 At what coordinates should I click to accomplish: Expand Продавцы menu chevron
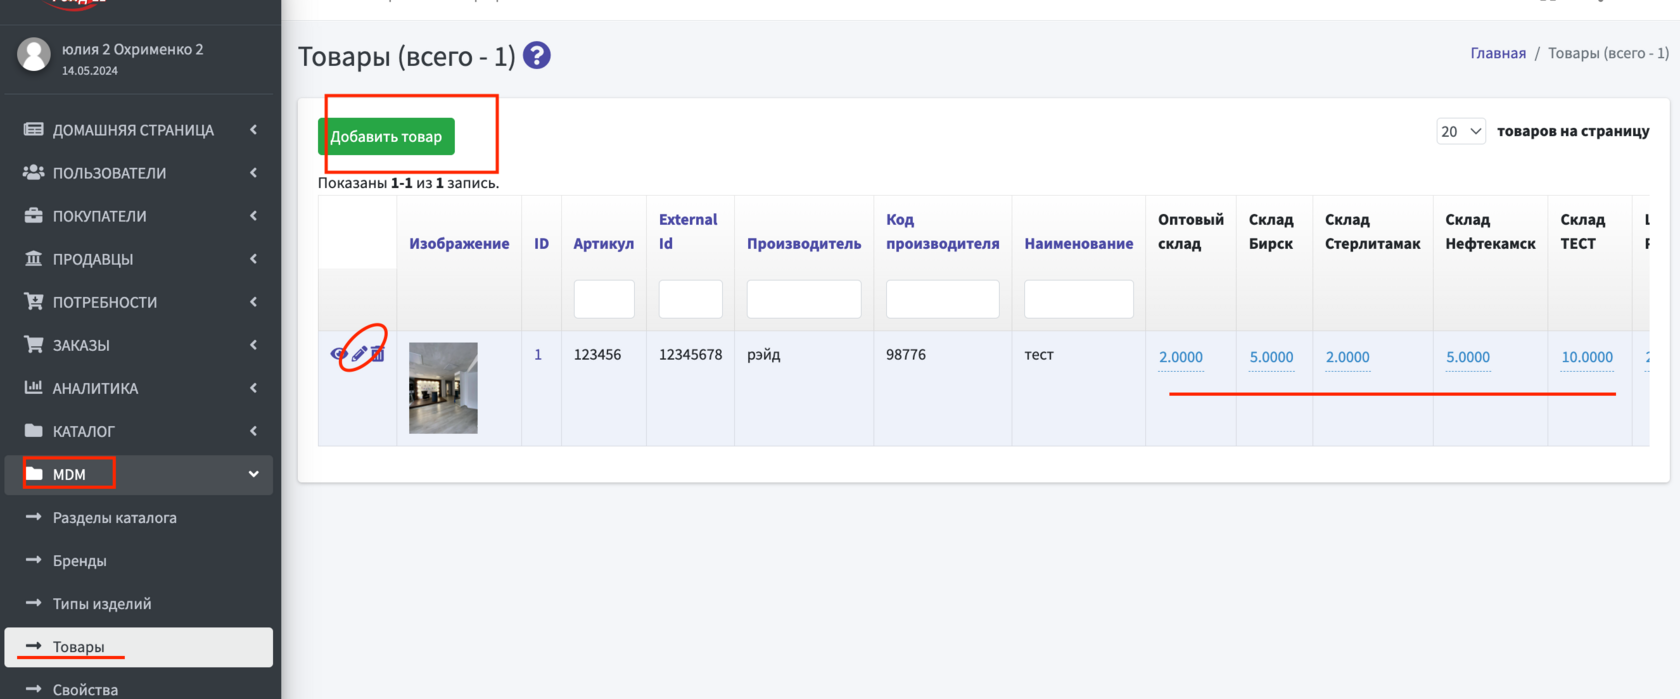coord(253,259)
